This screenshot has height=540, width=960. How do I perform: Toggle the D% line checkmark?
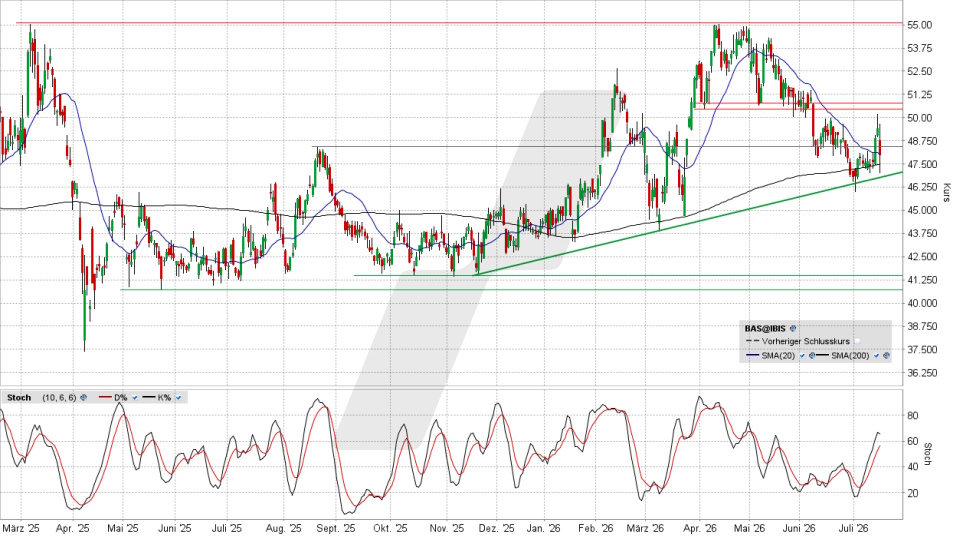click(135, 397)
